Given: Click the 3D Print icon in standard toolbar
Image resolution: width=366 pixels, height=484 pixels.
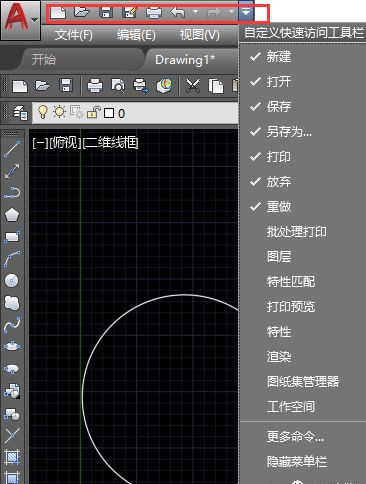Looking at the screenshot, I should click(x=164, y=86).
